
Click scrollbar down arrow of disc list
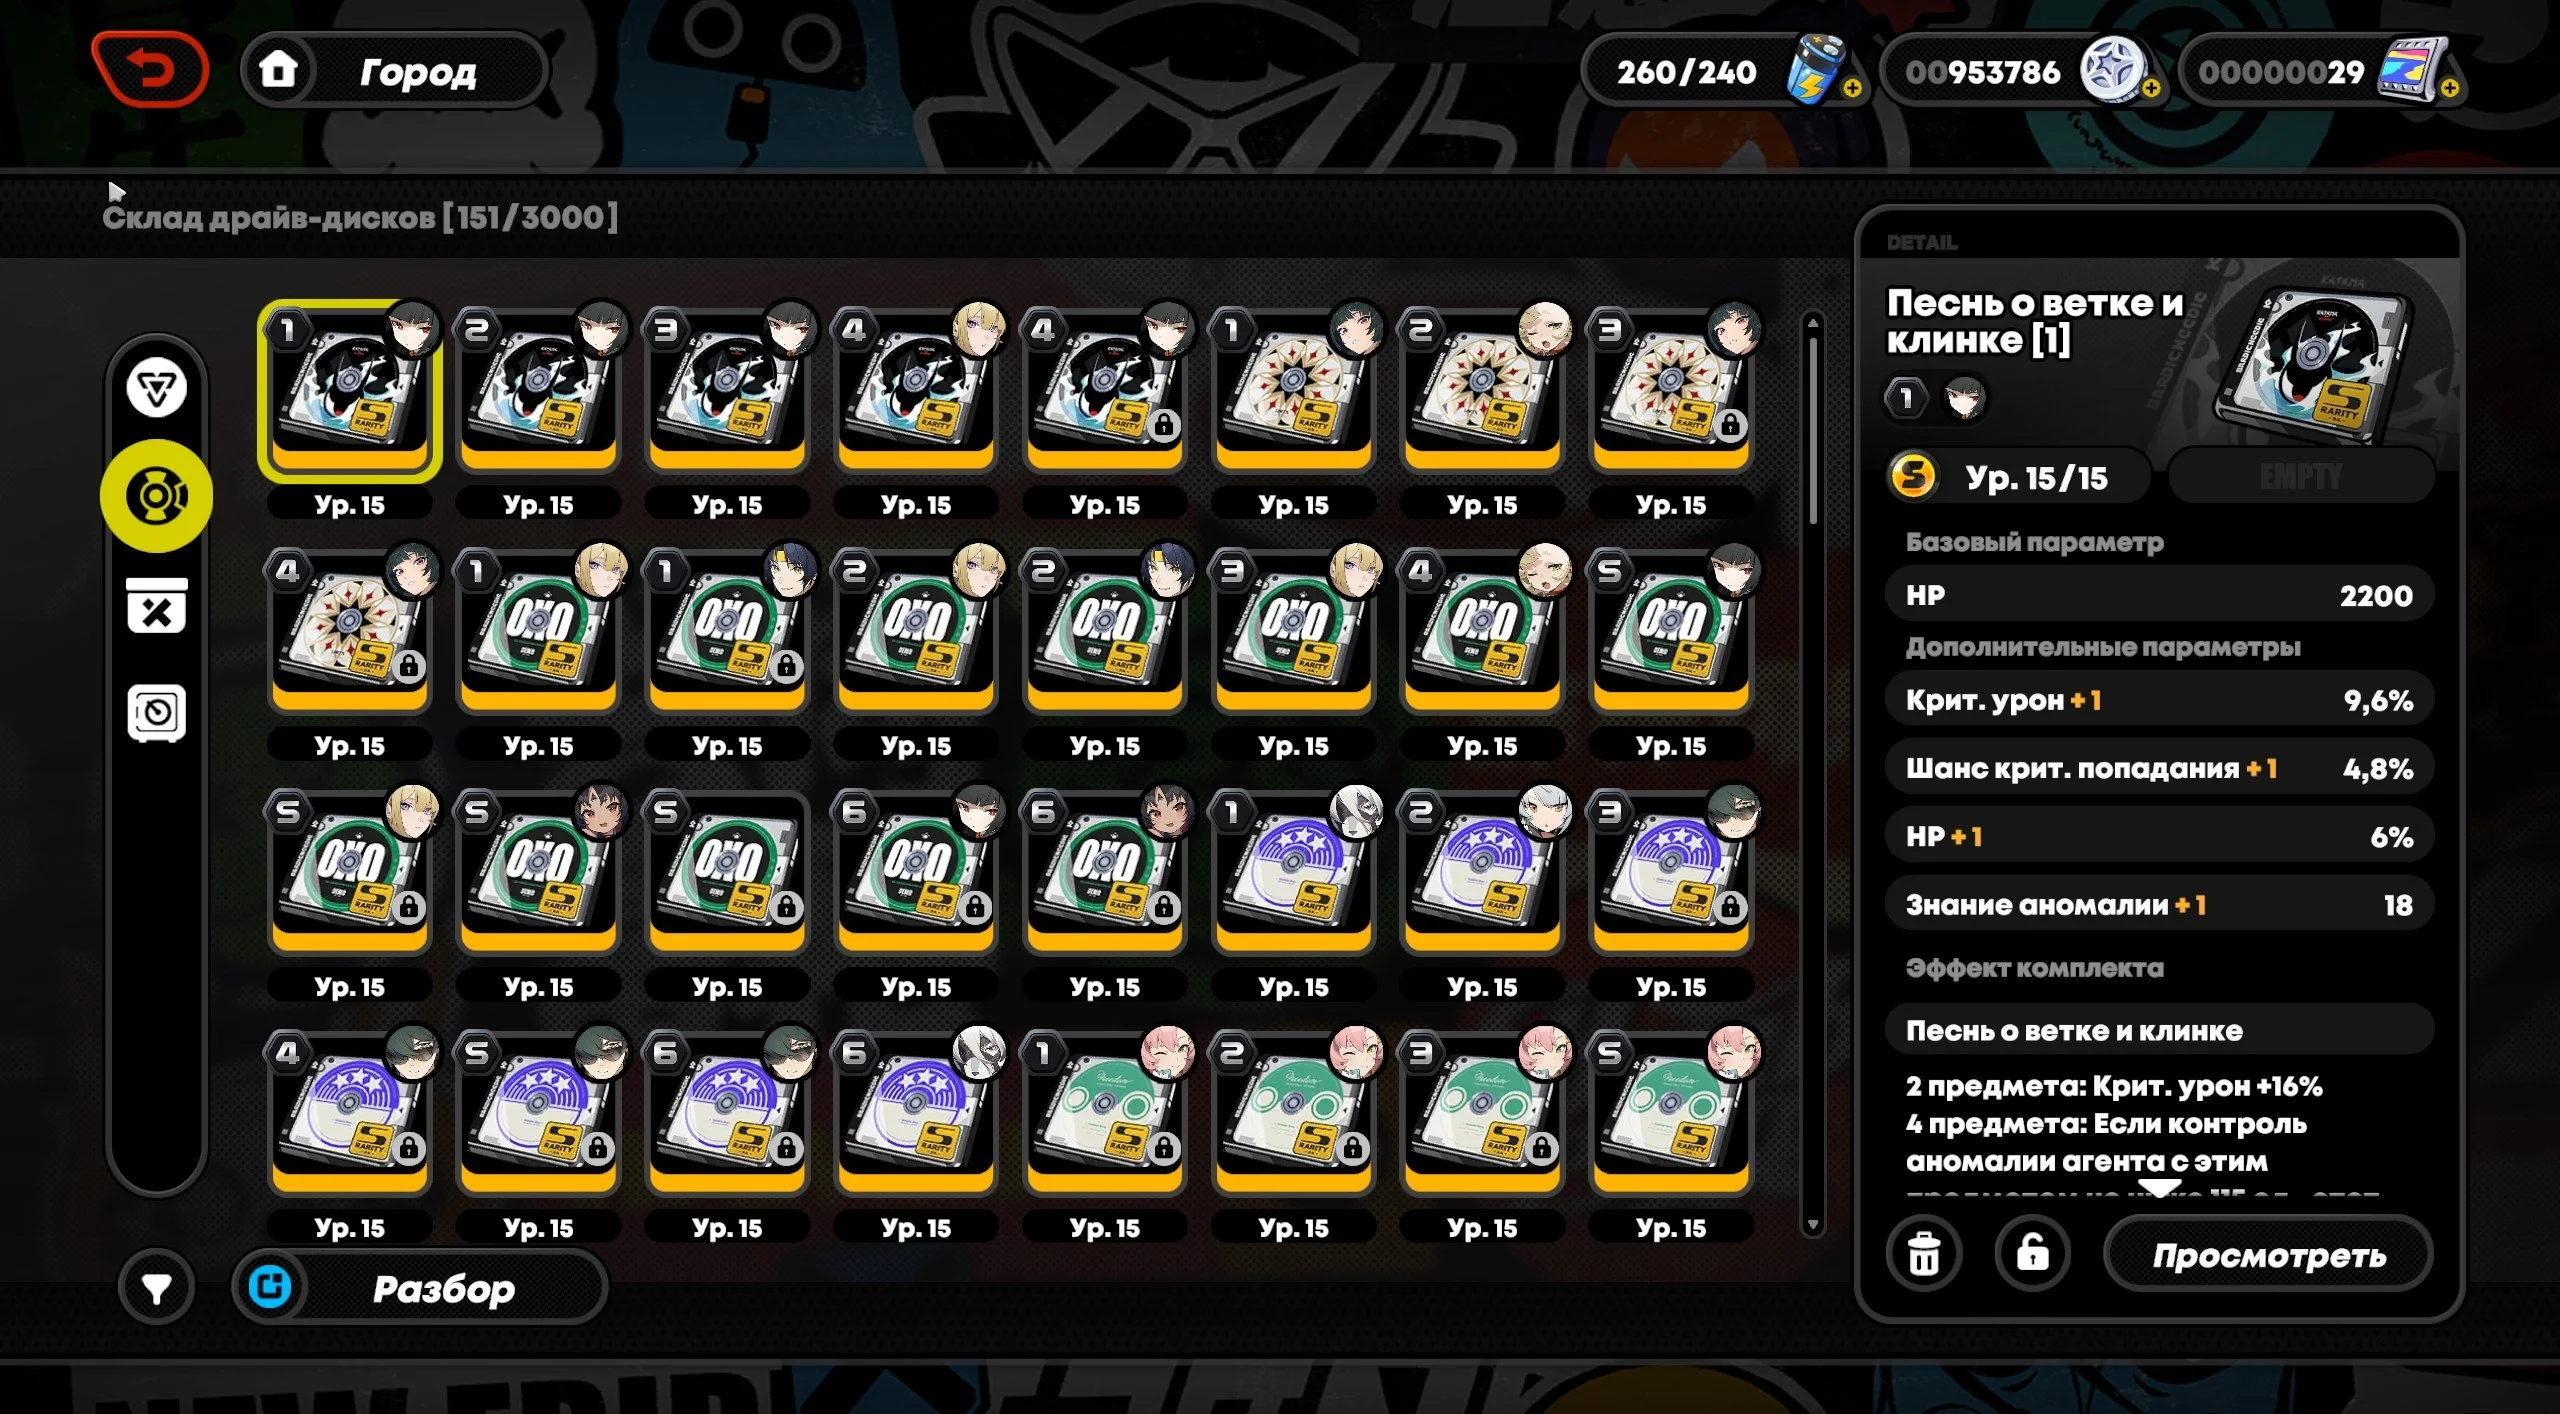(x=1812, y=1225)
